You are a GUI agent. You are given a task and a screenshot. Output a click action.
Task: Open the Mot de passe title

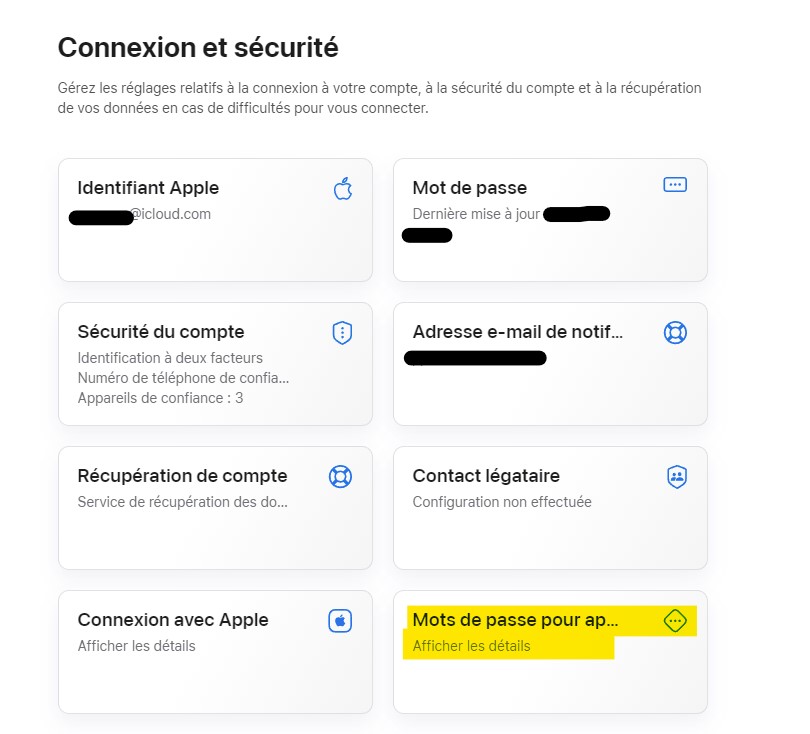[x=469, y=188]
